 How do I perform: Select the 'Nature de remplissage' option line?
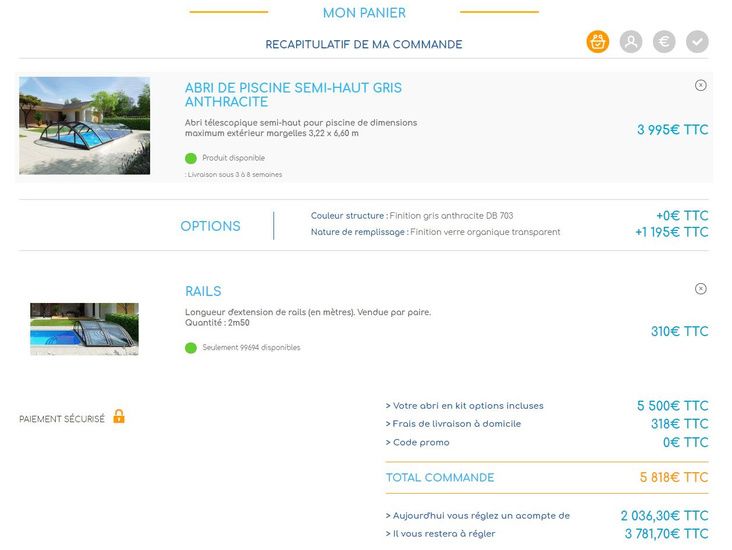pos(435,232)
